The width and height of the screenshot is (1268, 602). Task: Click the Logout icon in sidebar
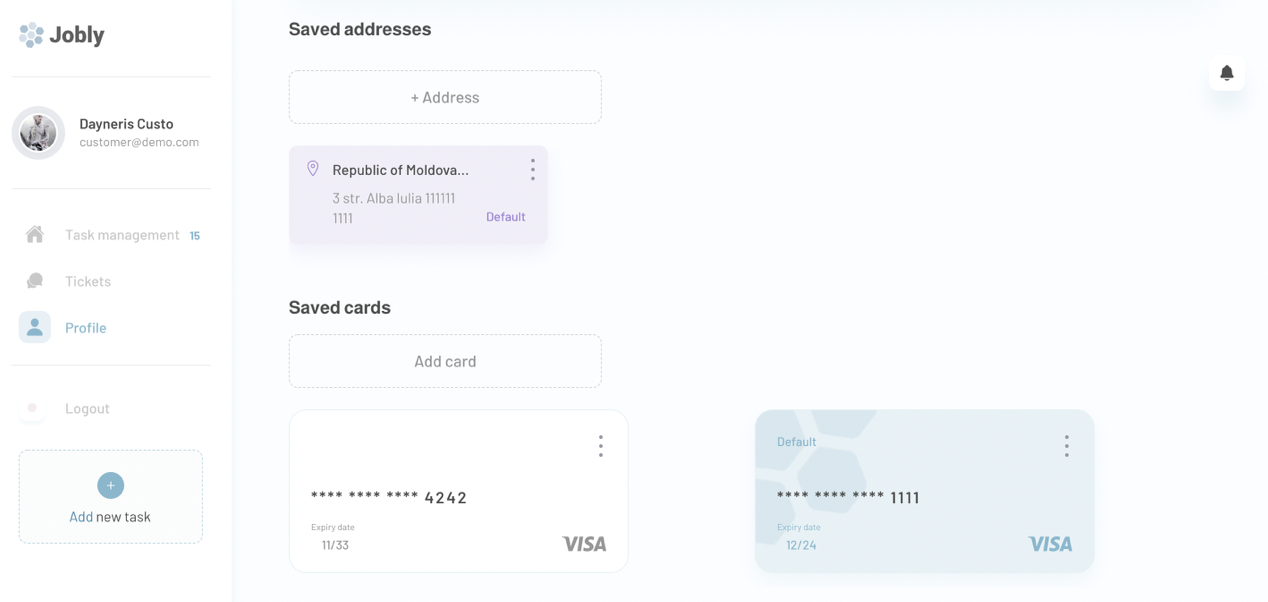pos(33,408)
